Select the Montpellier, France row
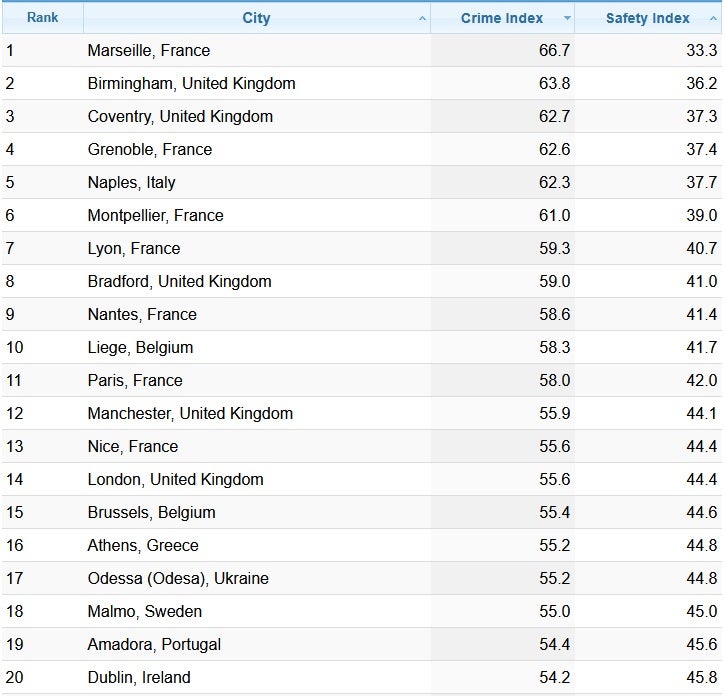725x696 pixels. (x=155, y=215)
